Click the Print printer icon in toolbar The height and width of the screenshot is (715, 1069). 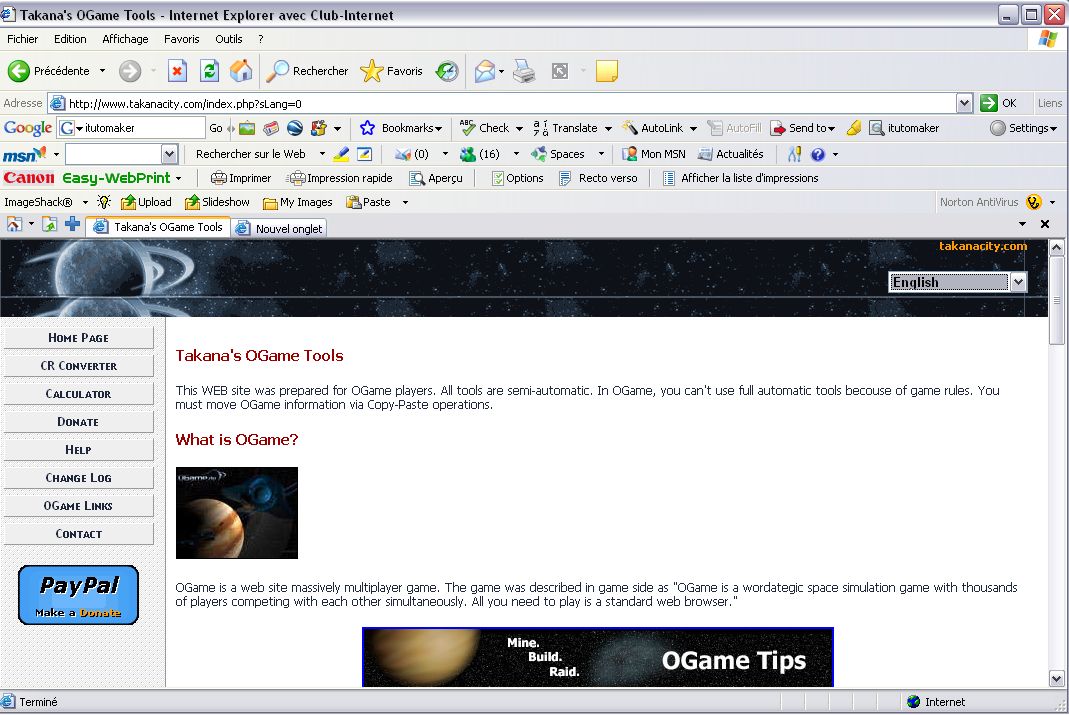tap(524, 71)
